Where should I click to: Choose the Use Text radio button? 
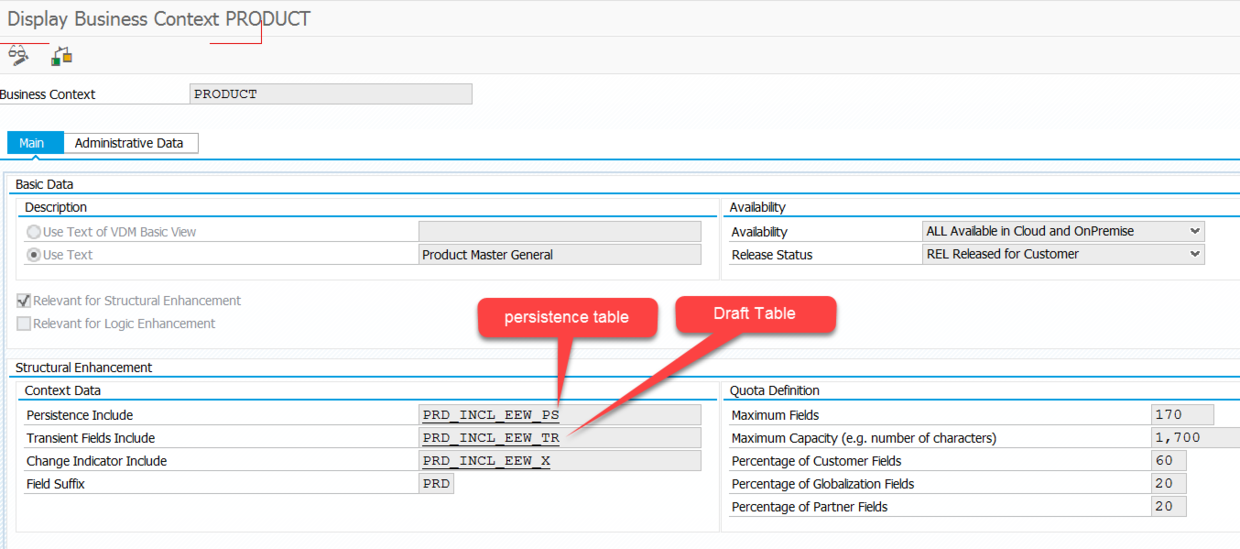34,255
